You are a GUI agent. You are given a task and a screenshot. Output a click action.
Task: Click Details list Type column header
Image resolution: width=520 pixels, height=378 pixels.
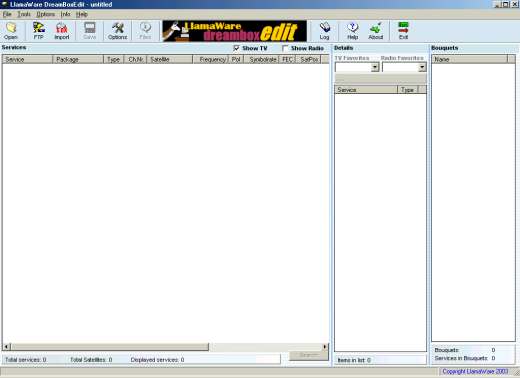[408, 90]
